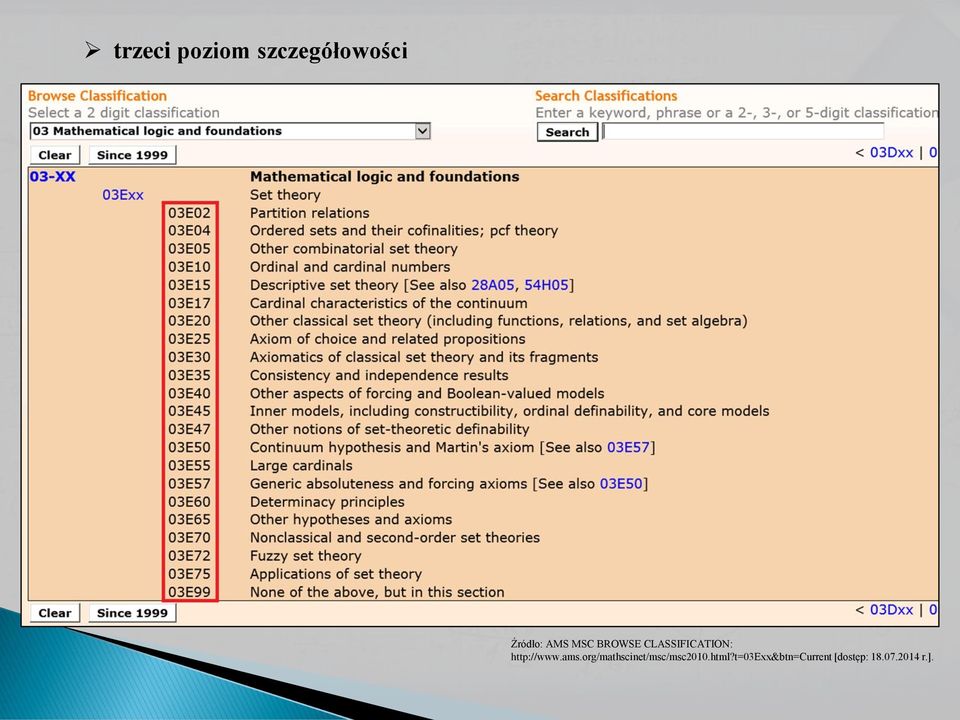Click the 'Mathematical logic and foundations' table heading
Screen dimensions: 960x720
pyautogui.click(x=384, y=176)
